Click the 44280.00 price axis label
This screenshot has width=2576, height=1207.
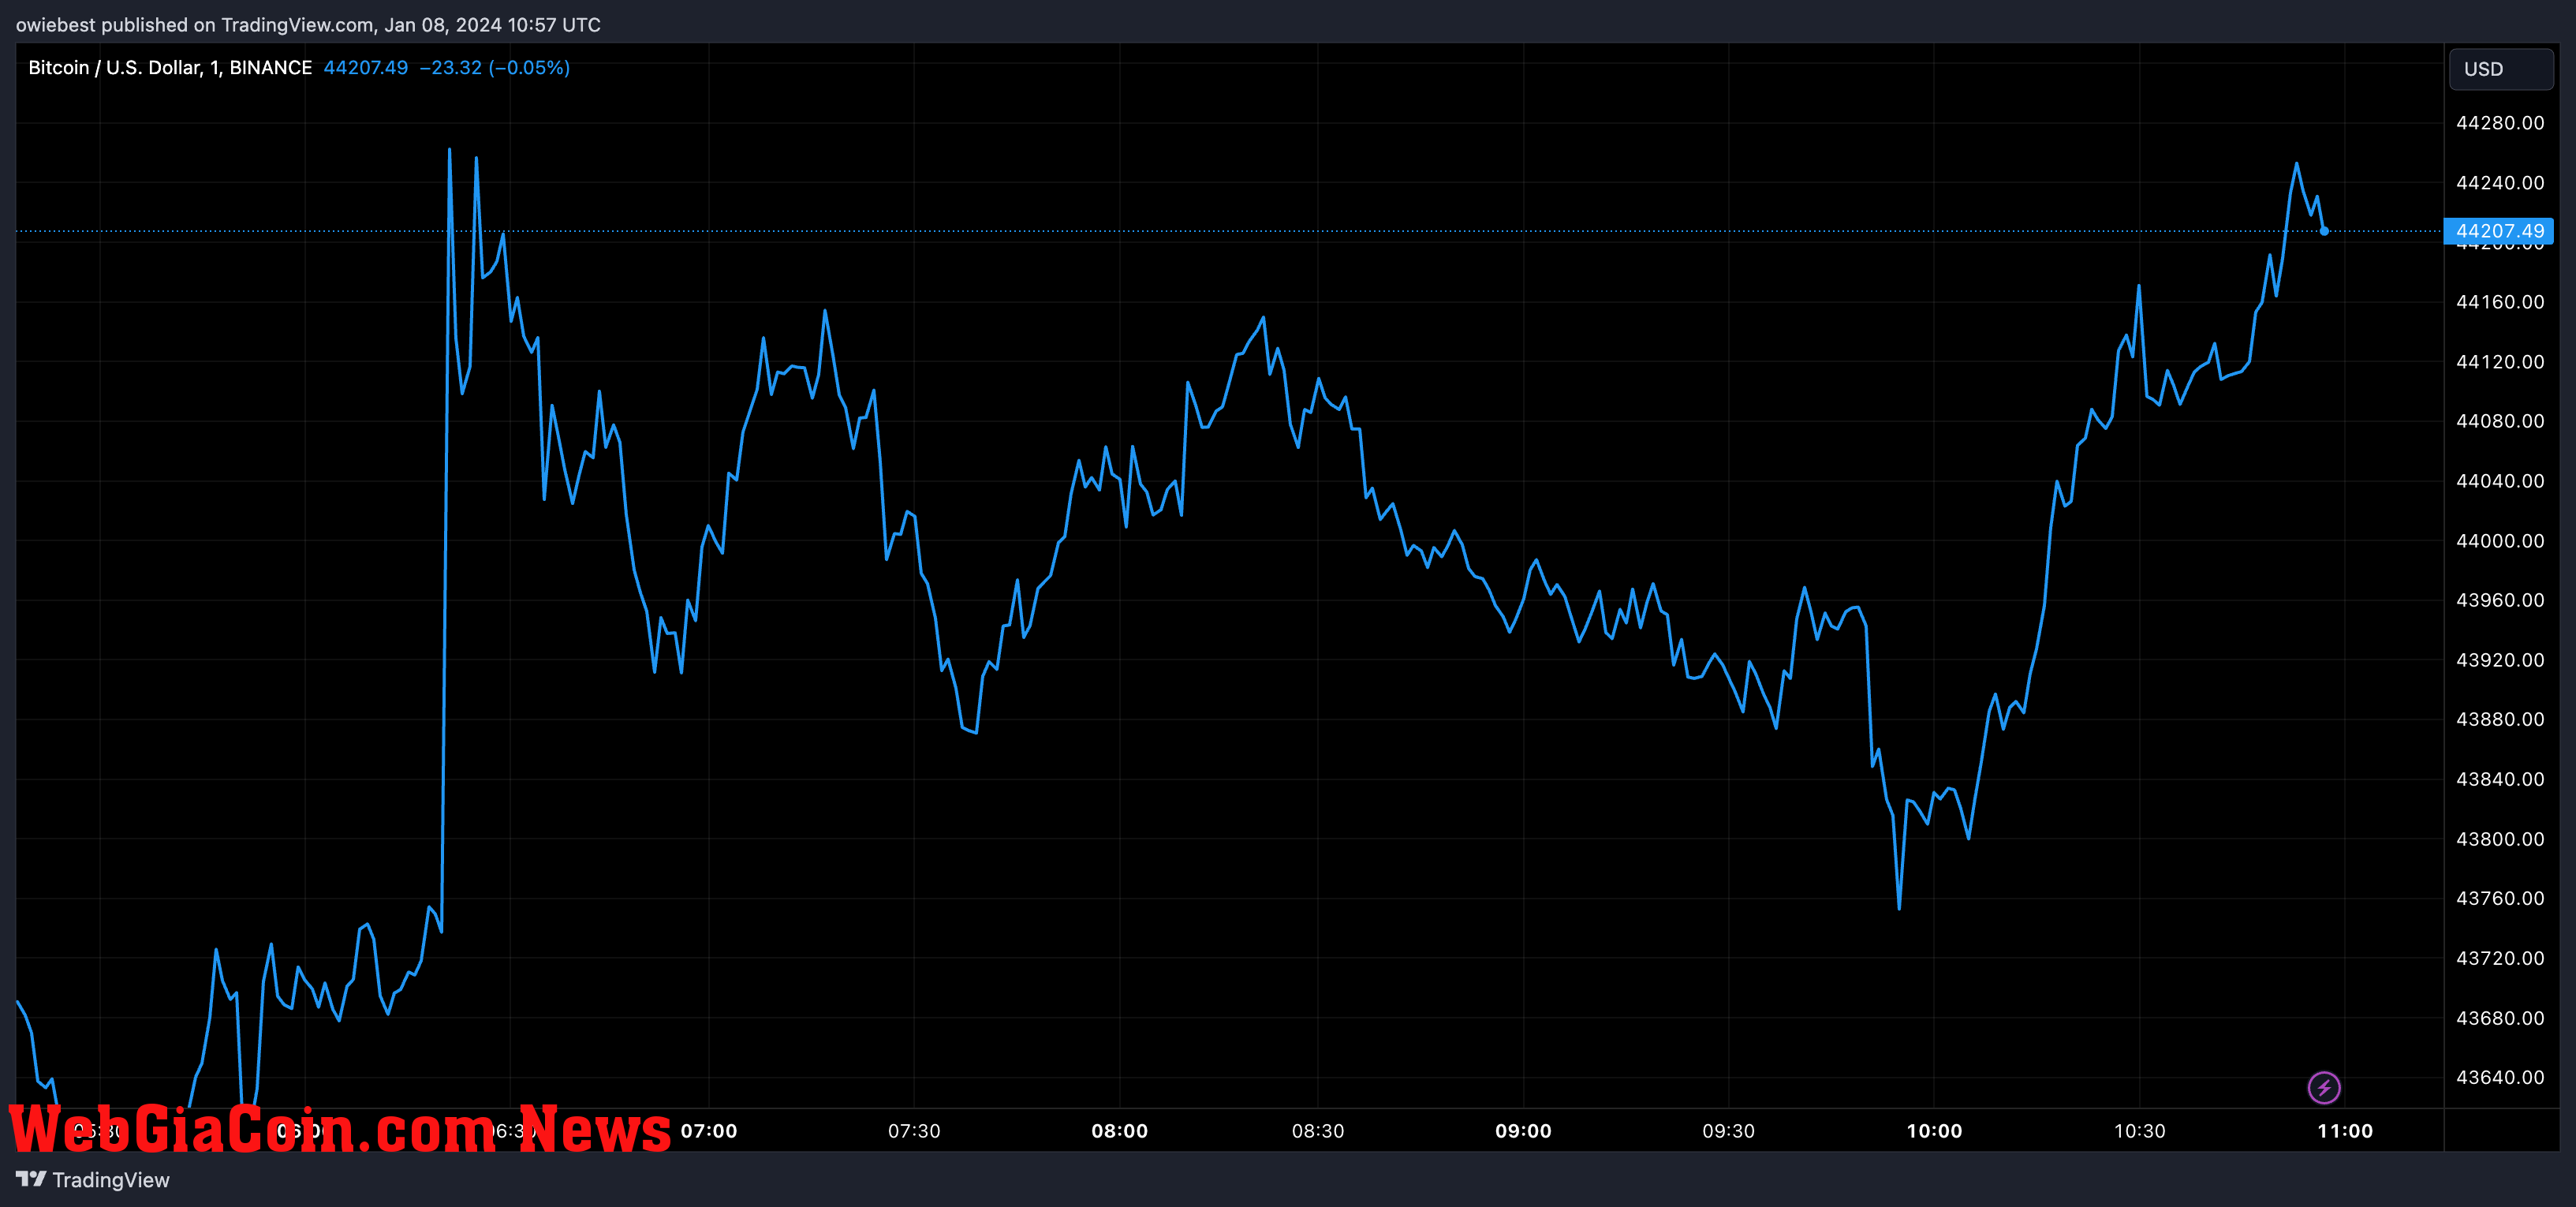[x=2500, y=123]
